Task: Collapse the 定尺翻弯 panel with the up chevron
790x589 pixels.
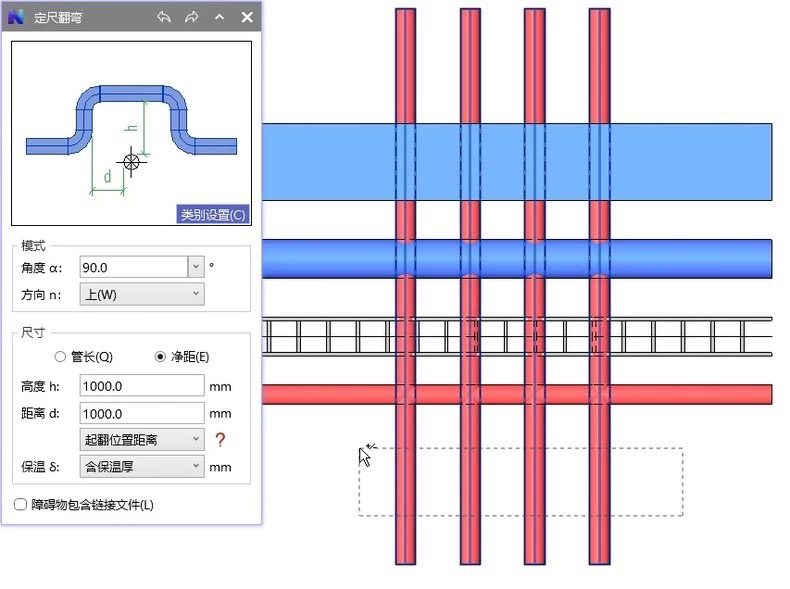Action: coord(220,18)
